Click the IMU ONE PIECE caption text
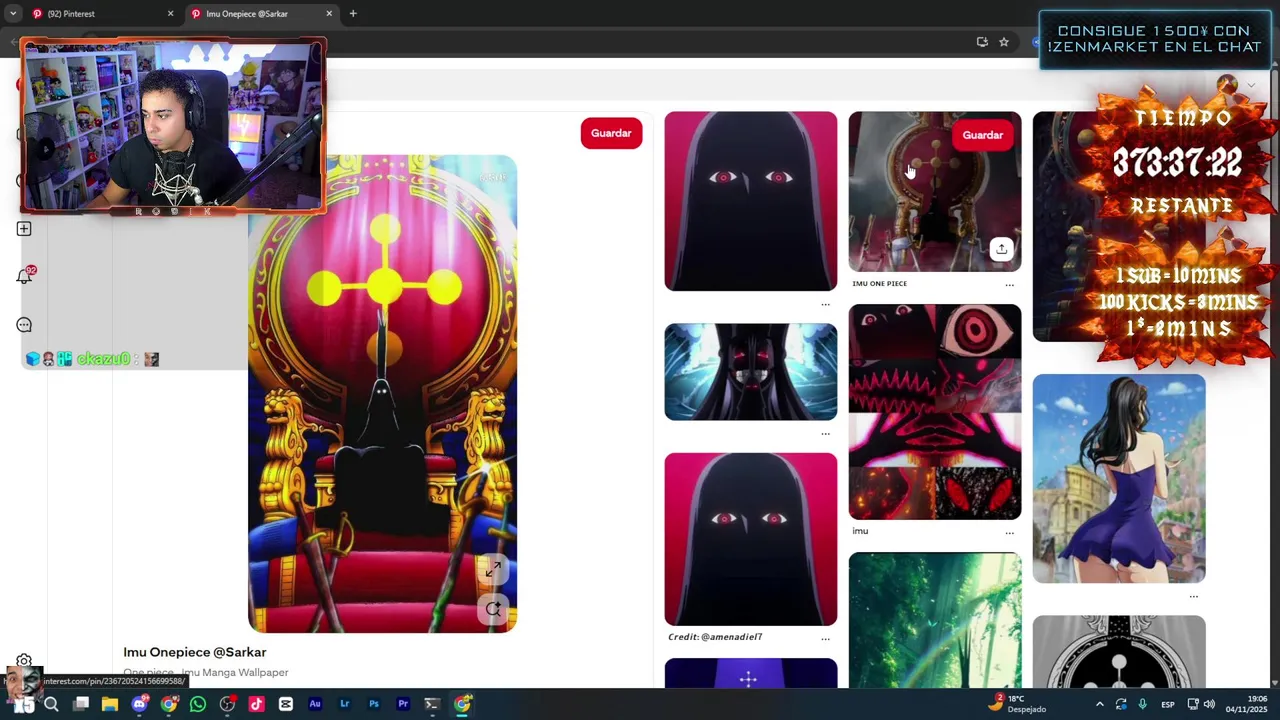 point(880,283)
